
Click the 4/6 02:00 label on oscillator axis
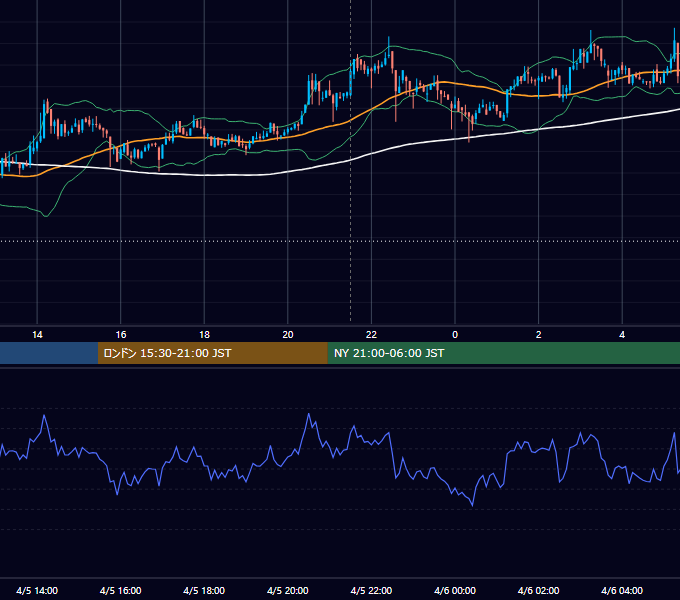click(538, 590)
